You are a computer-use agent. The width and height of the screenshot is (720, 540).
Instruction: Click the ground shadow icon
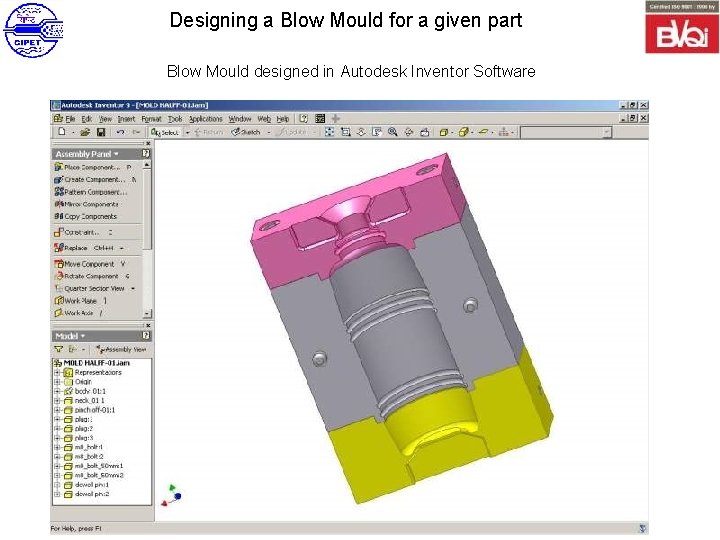coord(483,132)
